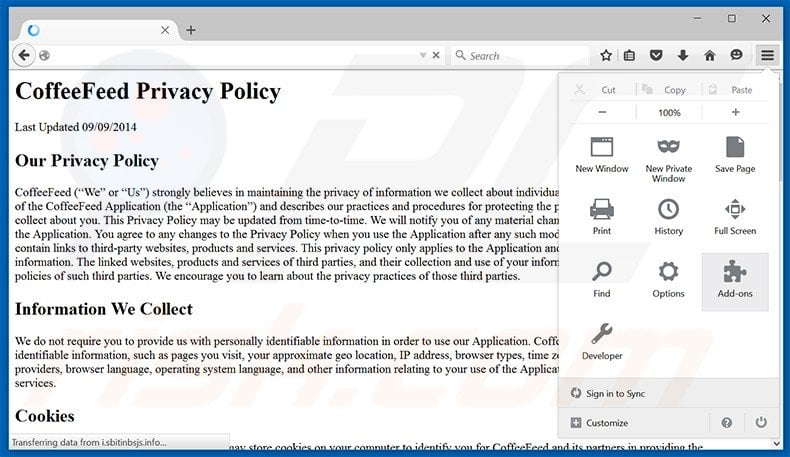The height and width of the screenshot is (457, 790).
Task: Open the URL history dropdown arrow
Action: click(x=423, y=55)
